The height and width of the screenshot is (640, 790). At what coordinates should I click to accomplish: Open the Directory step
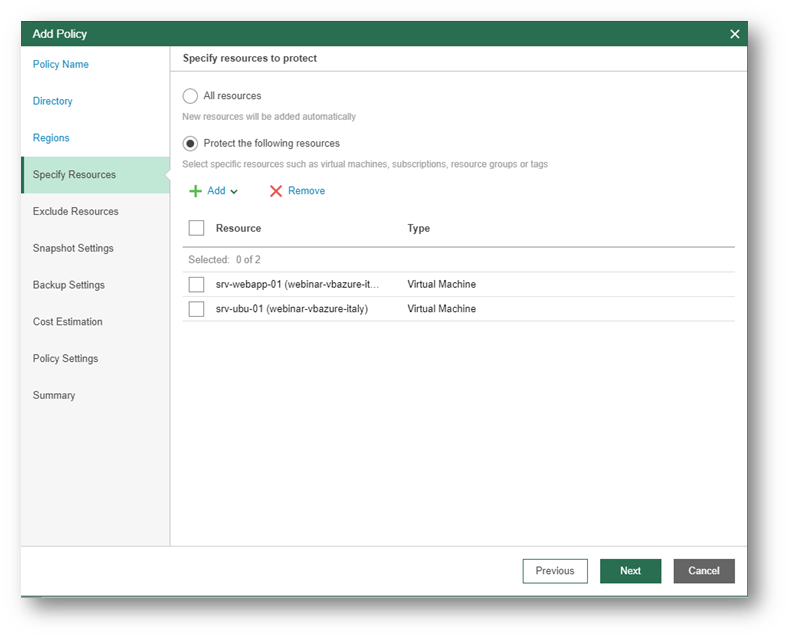click(x=52, y=101)
